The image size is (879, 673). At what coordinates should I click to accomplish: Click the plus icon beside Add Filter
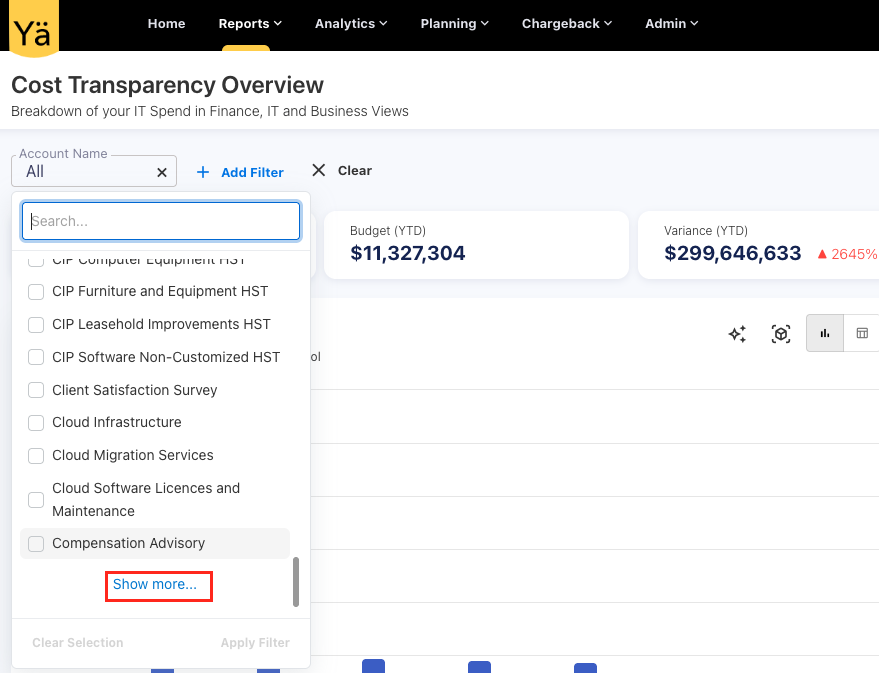203,172
